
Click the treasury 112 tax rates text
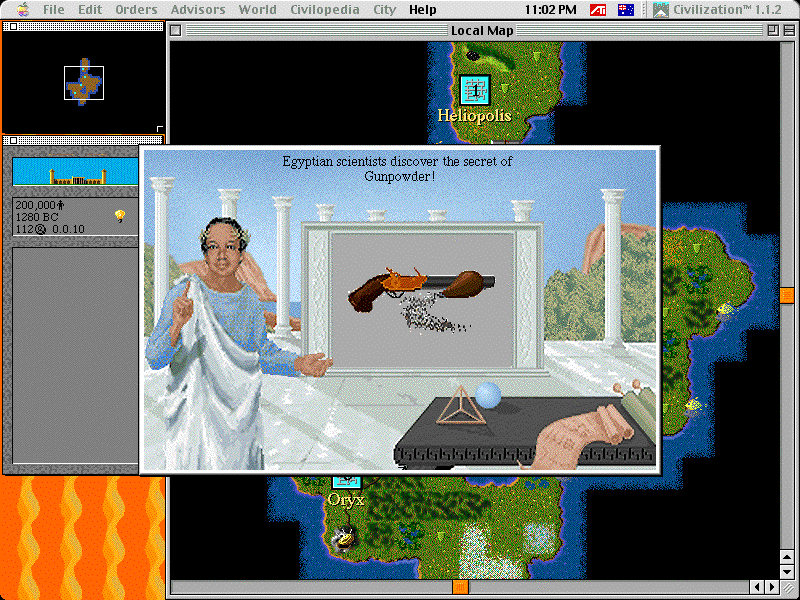pyautogui.click(x=50, y=229)
